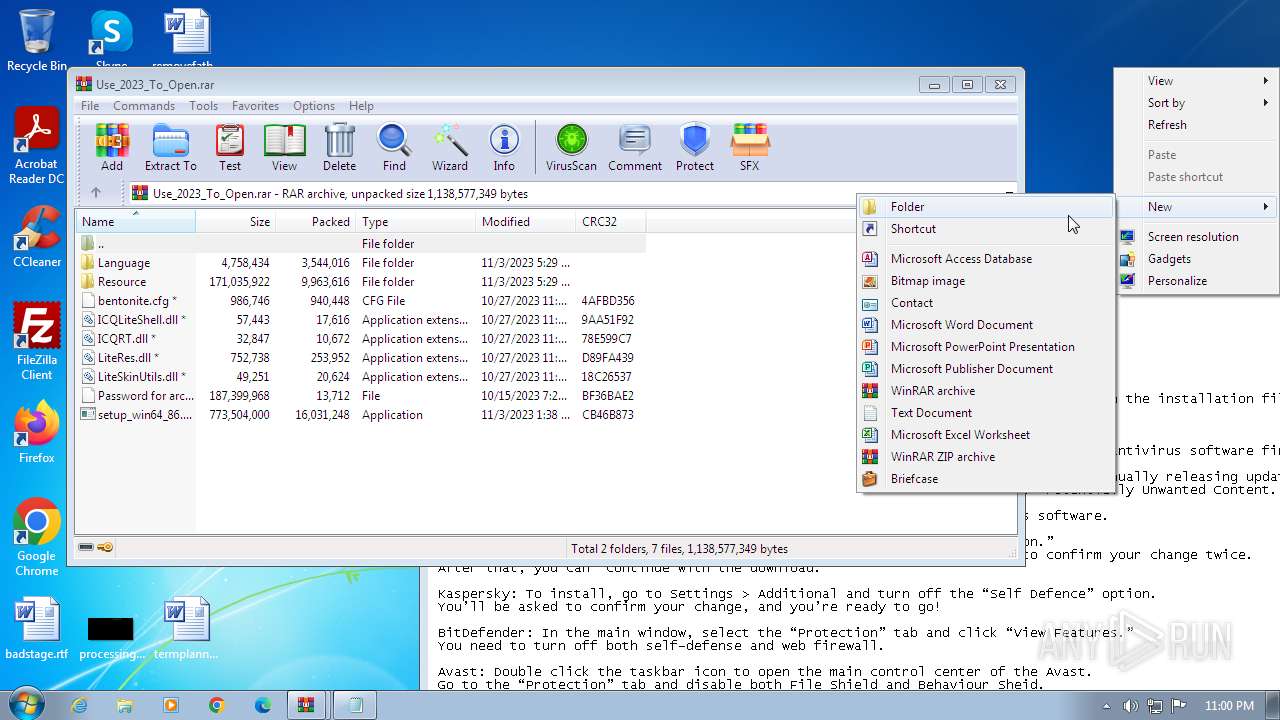Open the View toolbar icon
1280x720 pixels.
click(284, 147)
